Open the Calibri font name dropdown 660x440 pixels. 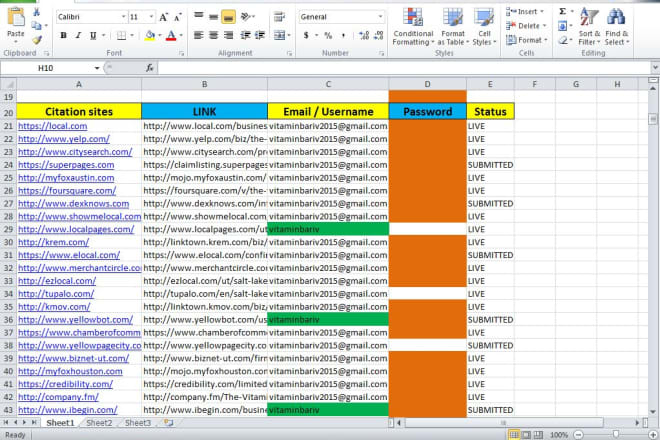point(123,17)
